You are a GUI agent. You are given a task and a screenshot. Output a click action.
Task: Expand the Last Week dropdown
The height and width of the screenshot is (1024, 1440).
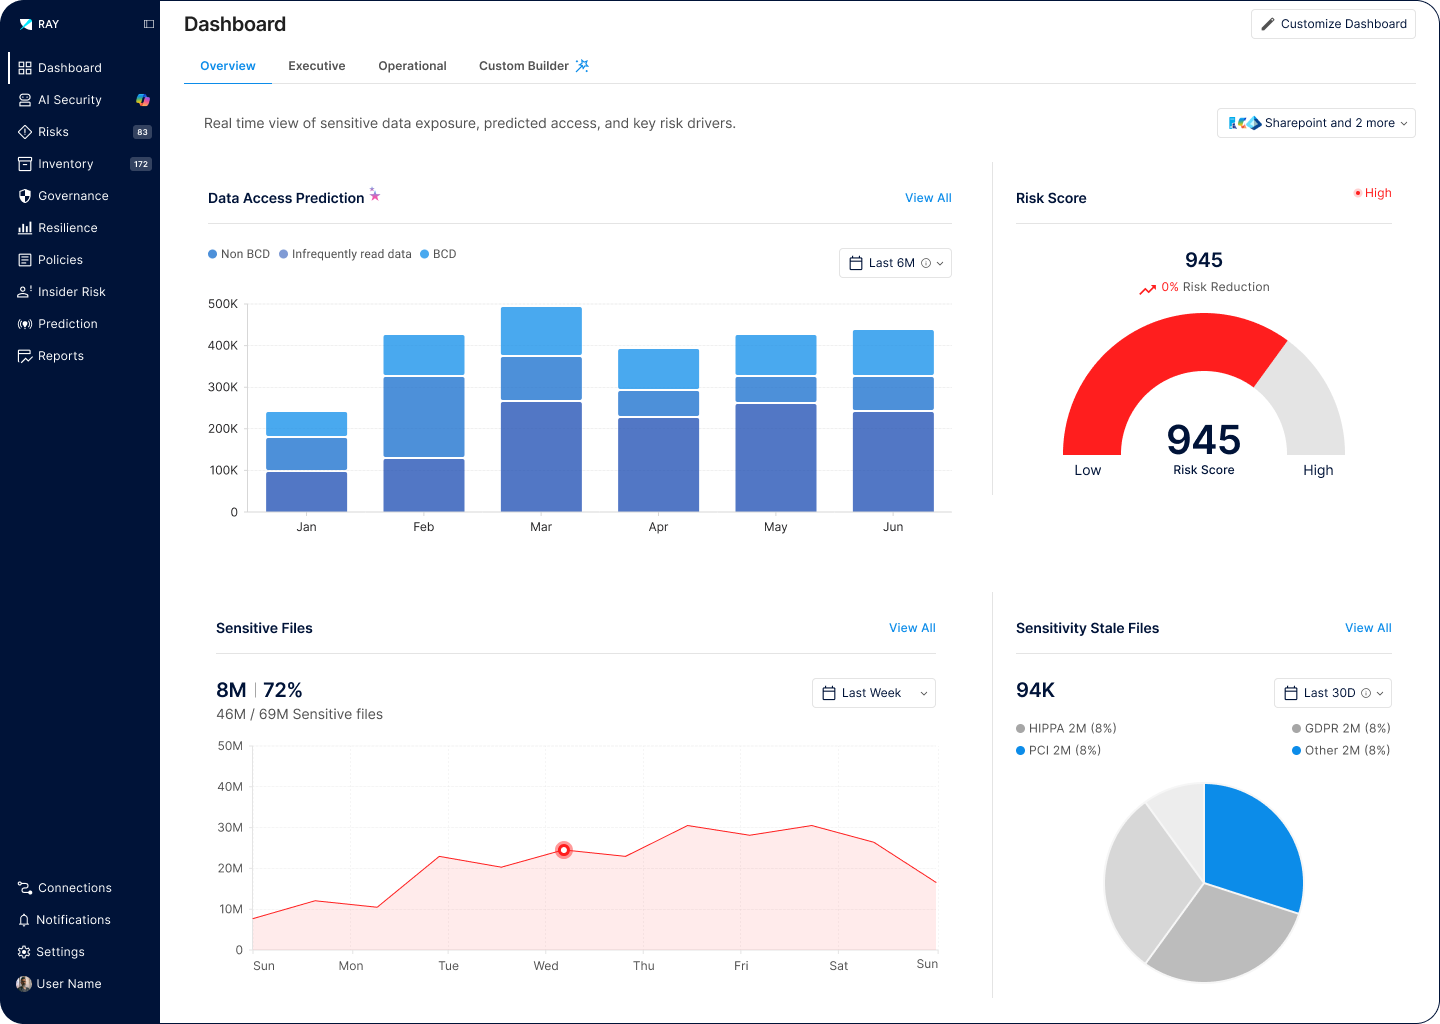click(x=873, y=693)
